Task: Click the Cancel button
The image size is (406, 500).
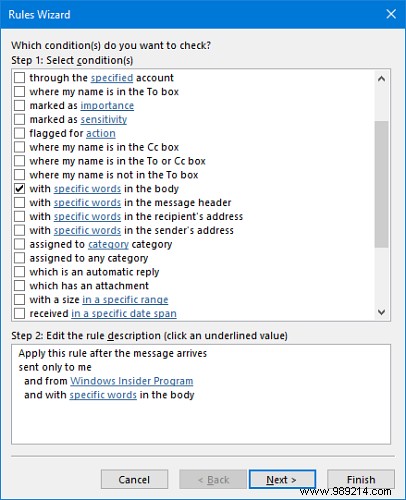Action: (134, 480)
